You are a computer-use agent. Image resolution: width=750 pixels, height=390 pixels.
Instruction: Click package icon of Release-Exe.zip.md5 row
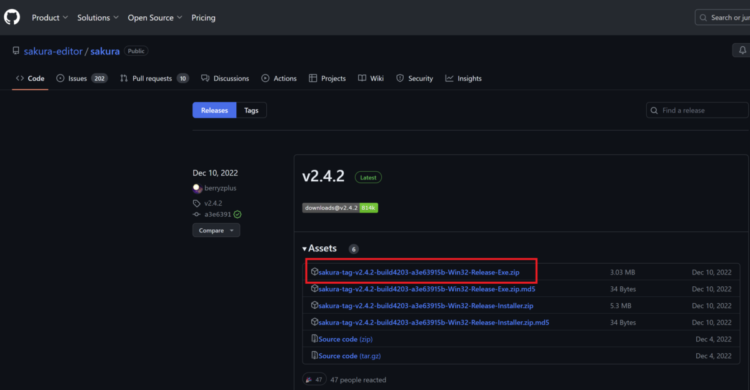(x=314, y=289)
